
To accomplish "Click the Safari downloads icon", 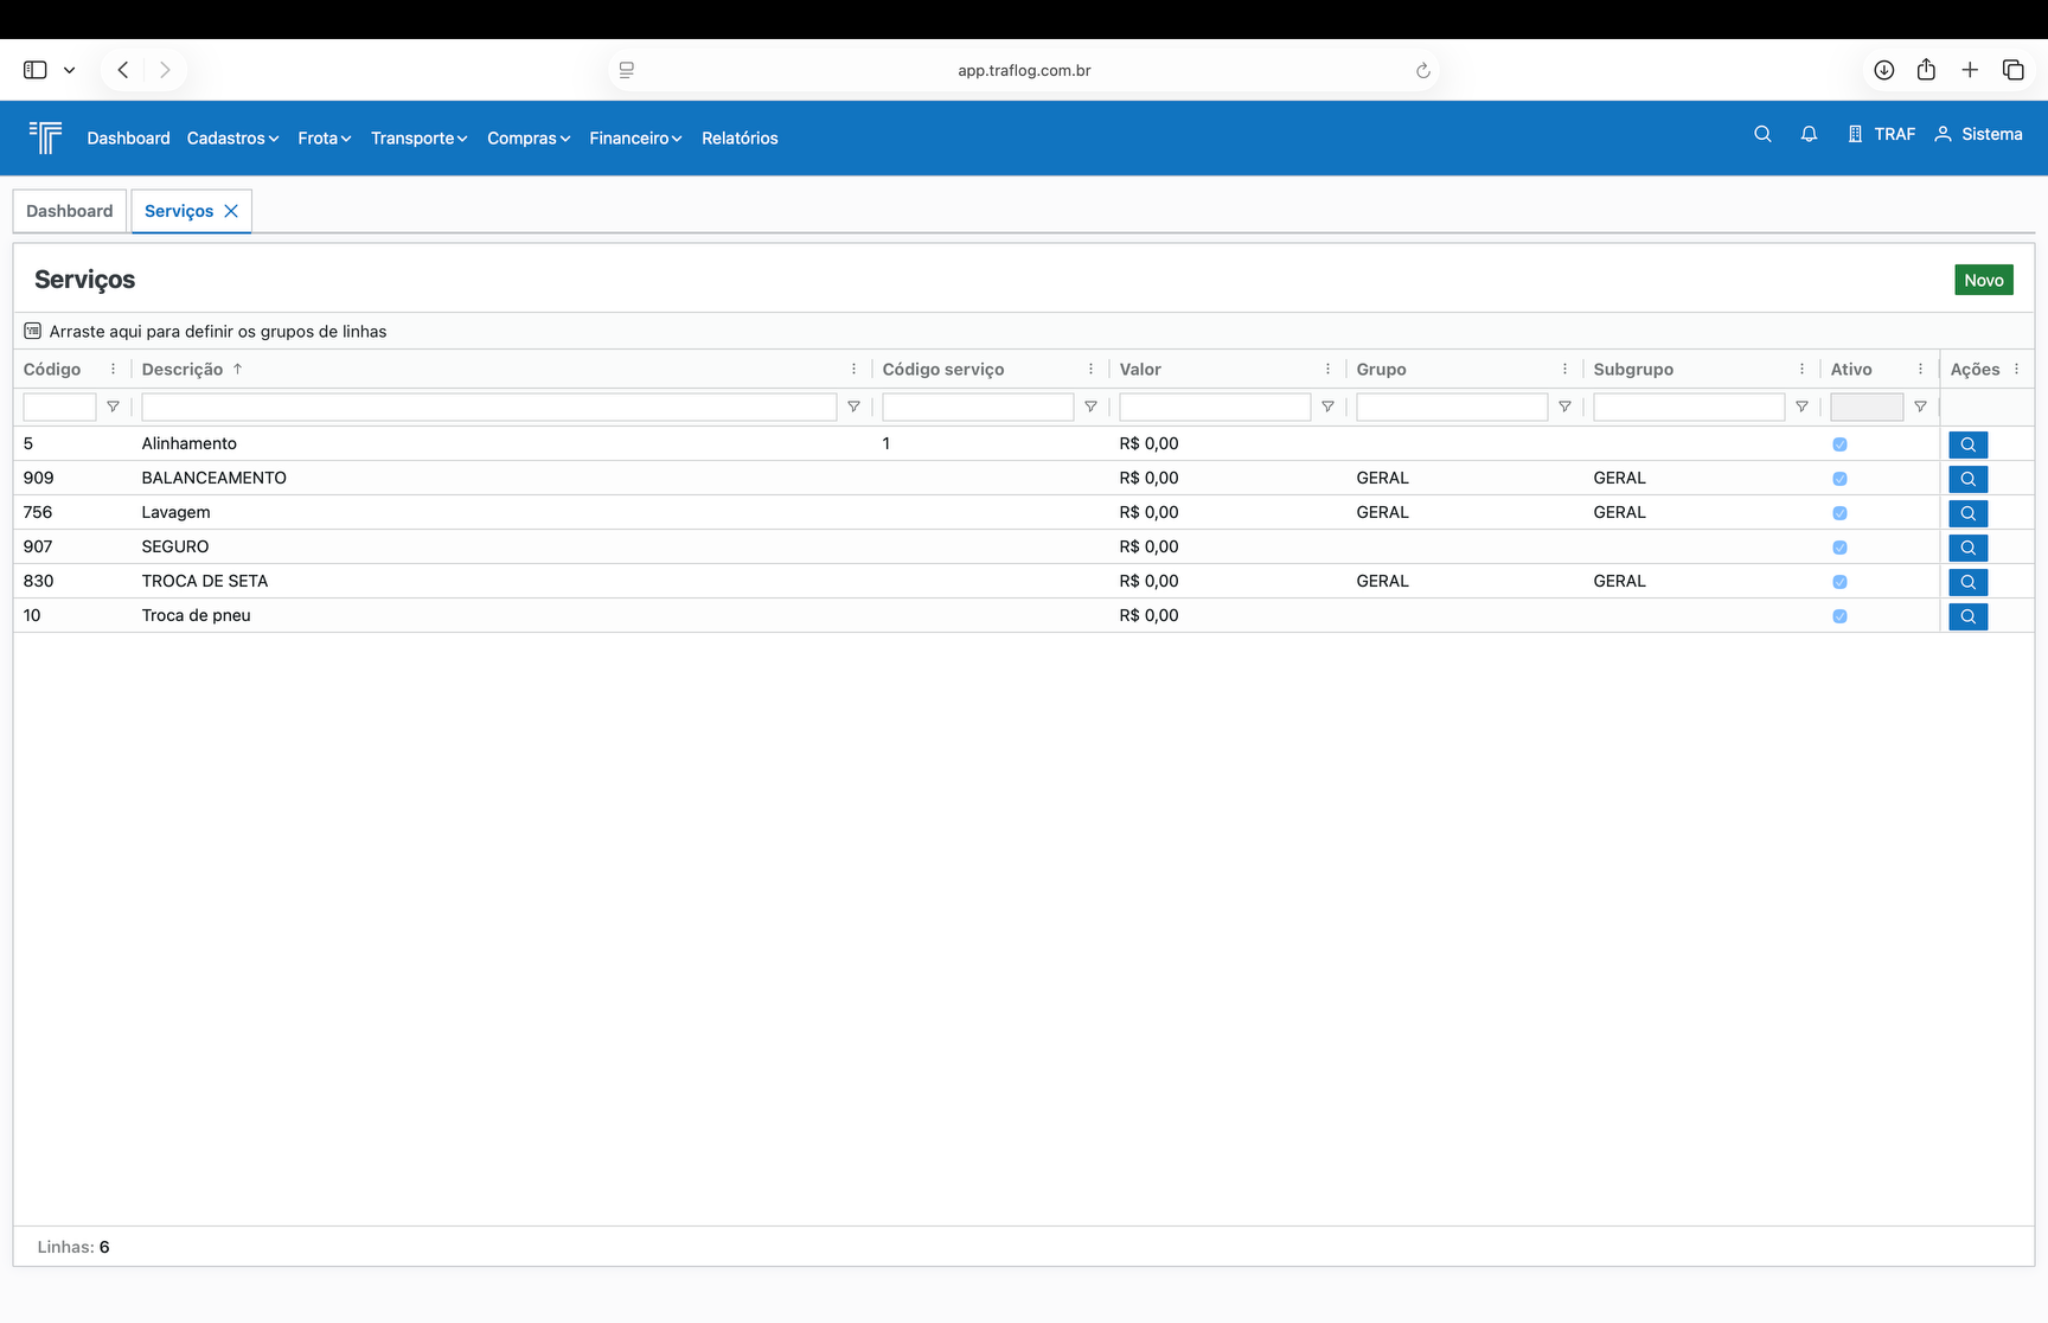I will pyautogui.click(x=1883, y=70).
